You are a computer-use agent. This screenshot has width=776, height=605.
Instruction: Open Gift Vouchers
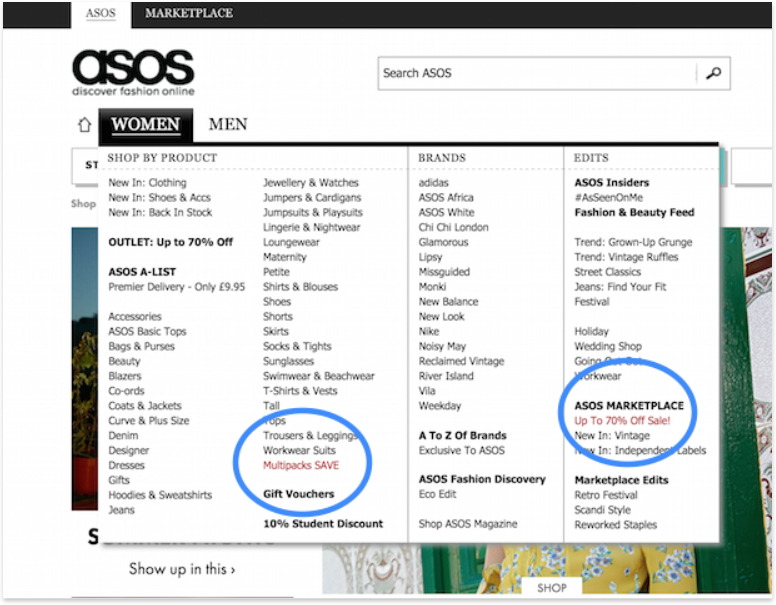(x=298, y=494)
